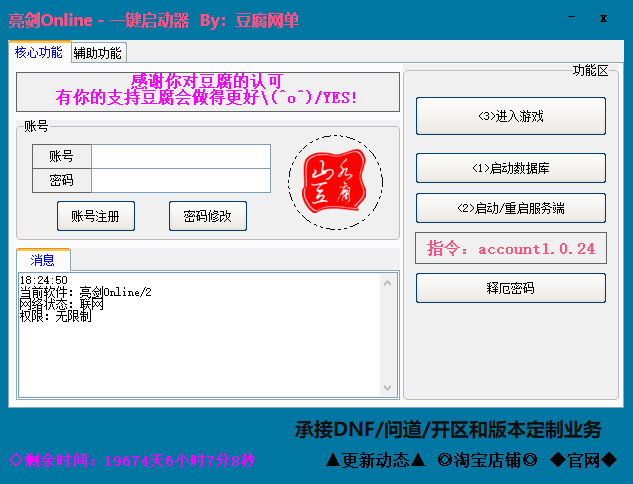Image resolution: width=633 pixels, height=484 pixels.
Task: Select the 消息 tab
Action: (43, 260)
